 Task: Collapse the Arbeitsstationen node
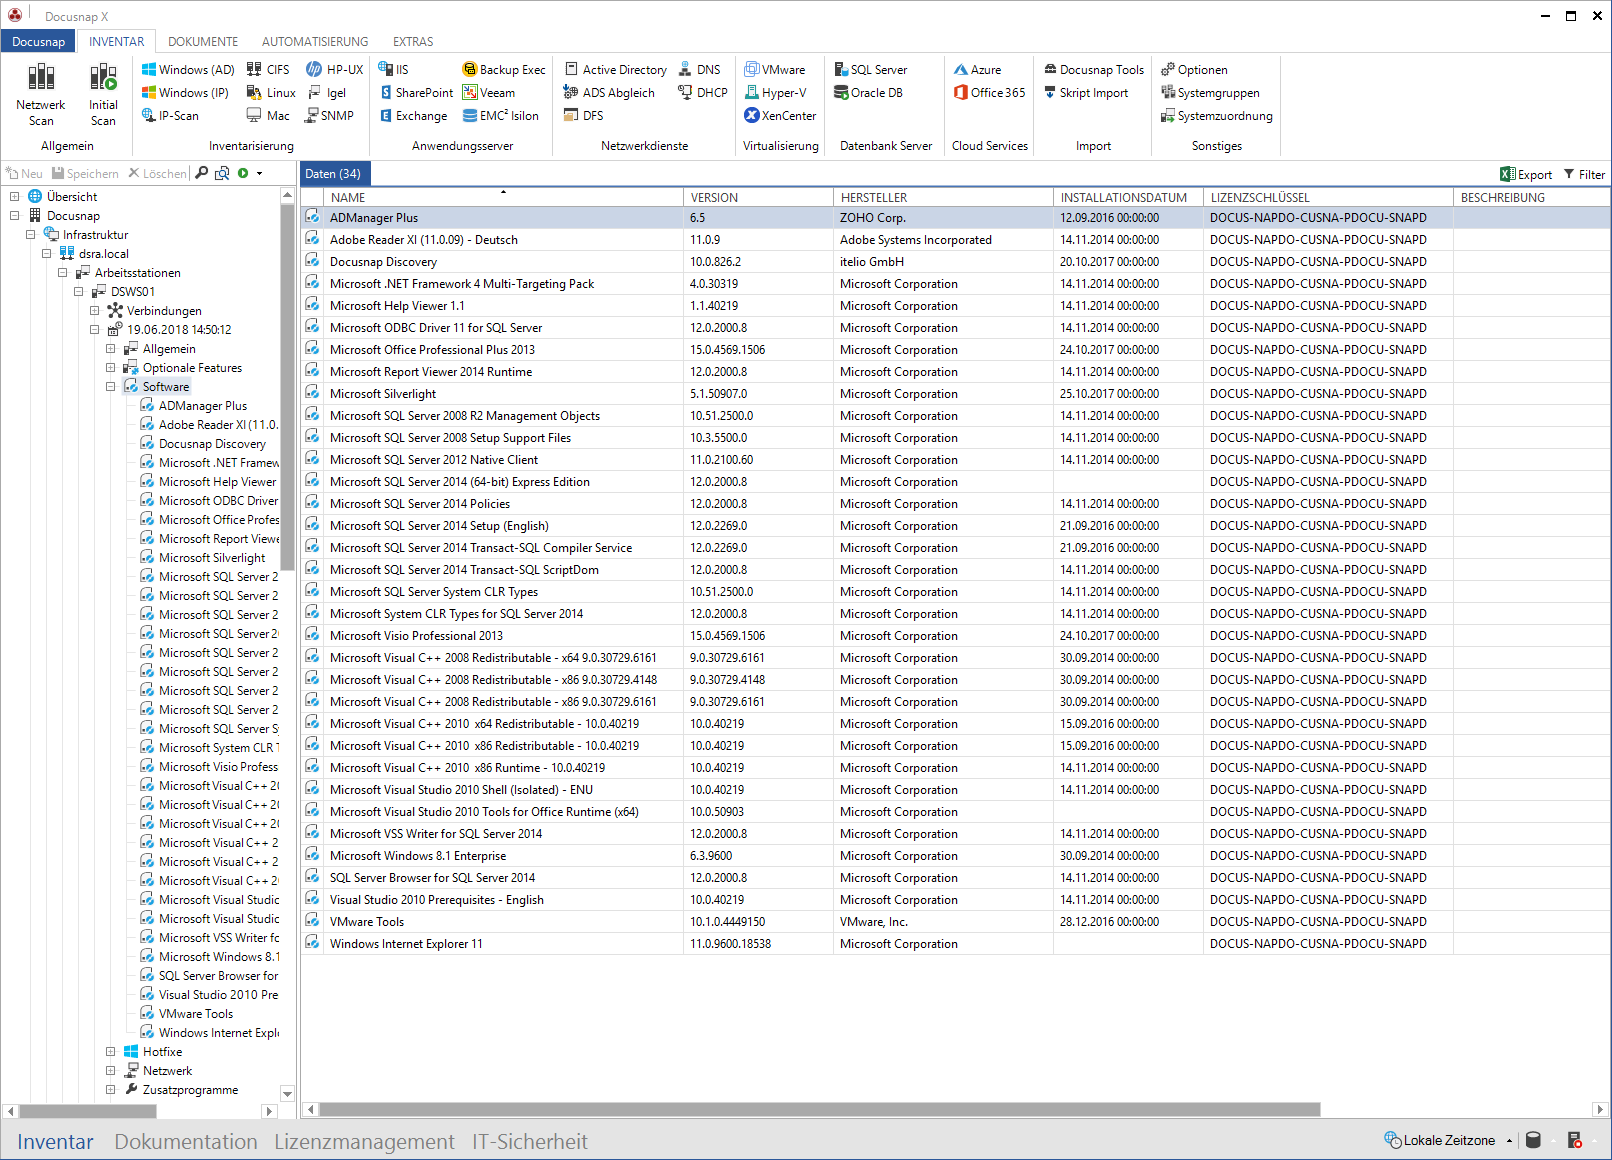coord(63,273)
